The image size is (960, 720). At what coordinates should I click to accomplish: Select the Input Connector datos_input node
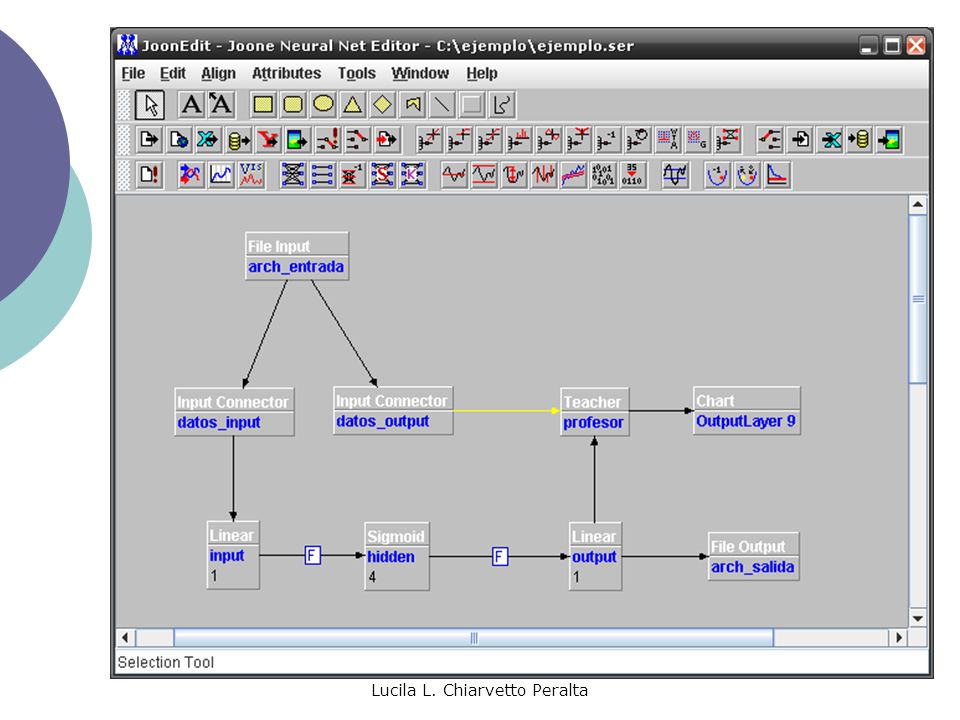click(x=234, y=411)
